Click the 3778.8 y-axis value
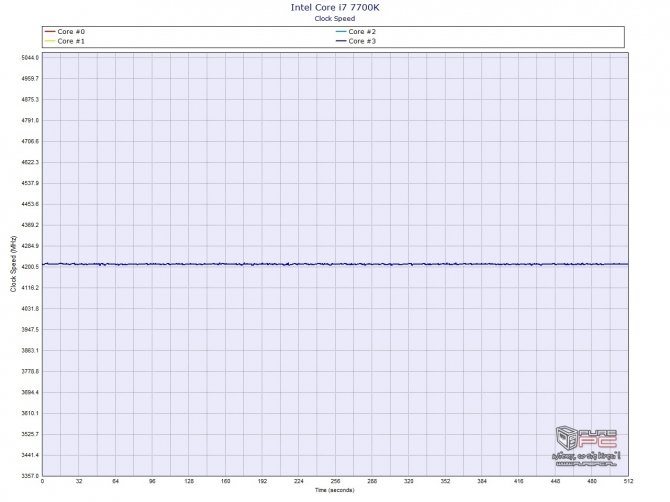 coord(30,371)
